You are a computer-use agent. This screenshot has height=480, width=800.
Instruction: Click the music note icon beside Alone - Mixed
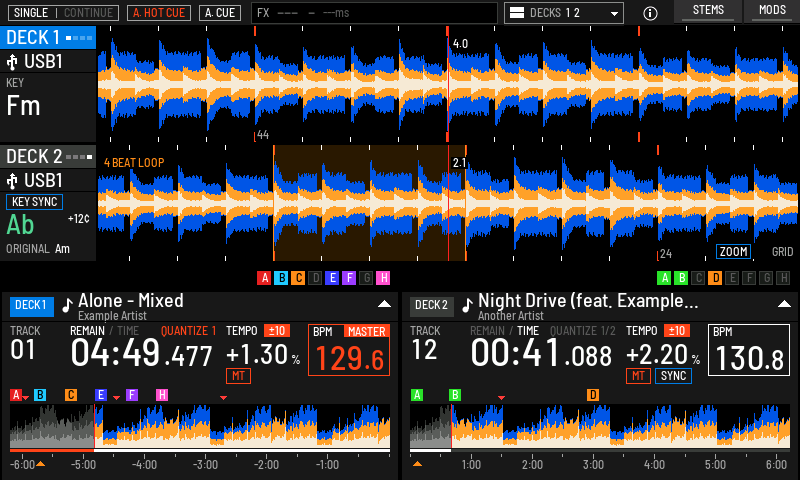point(67,305)
